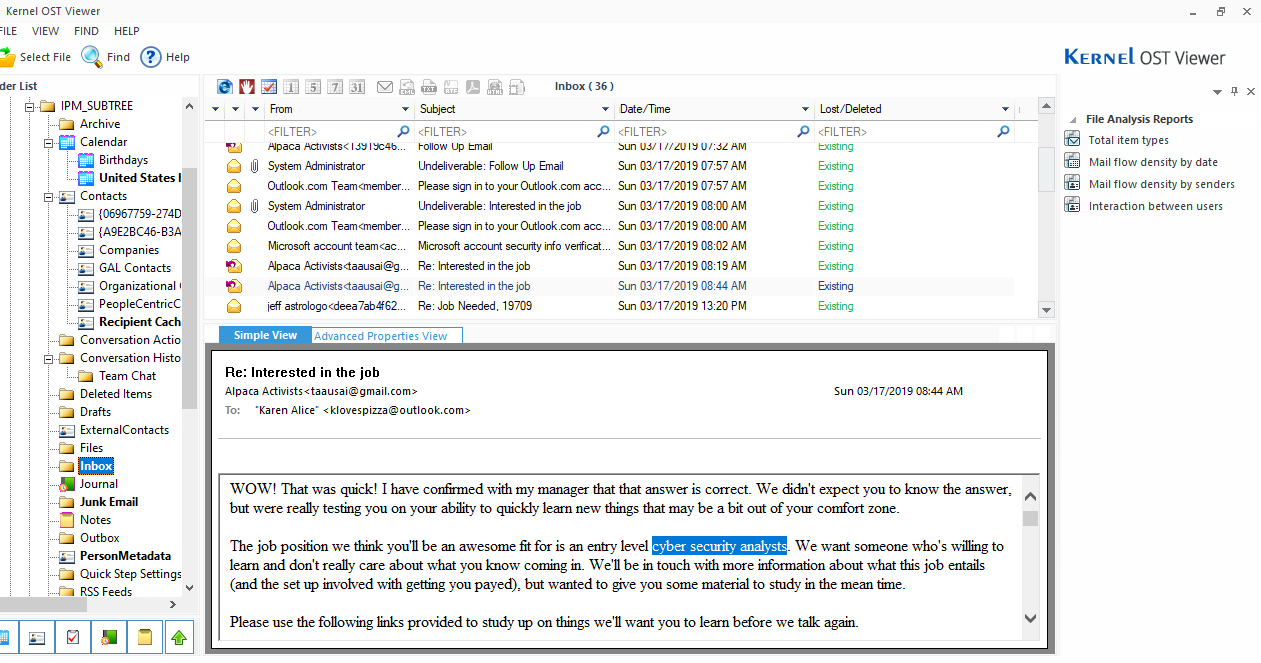The height and width of the screenshot is (663, 1261).
Task: Open the From column dropdown arrow
Action: click(406, 109)
